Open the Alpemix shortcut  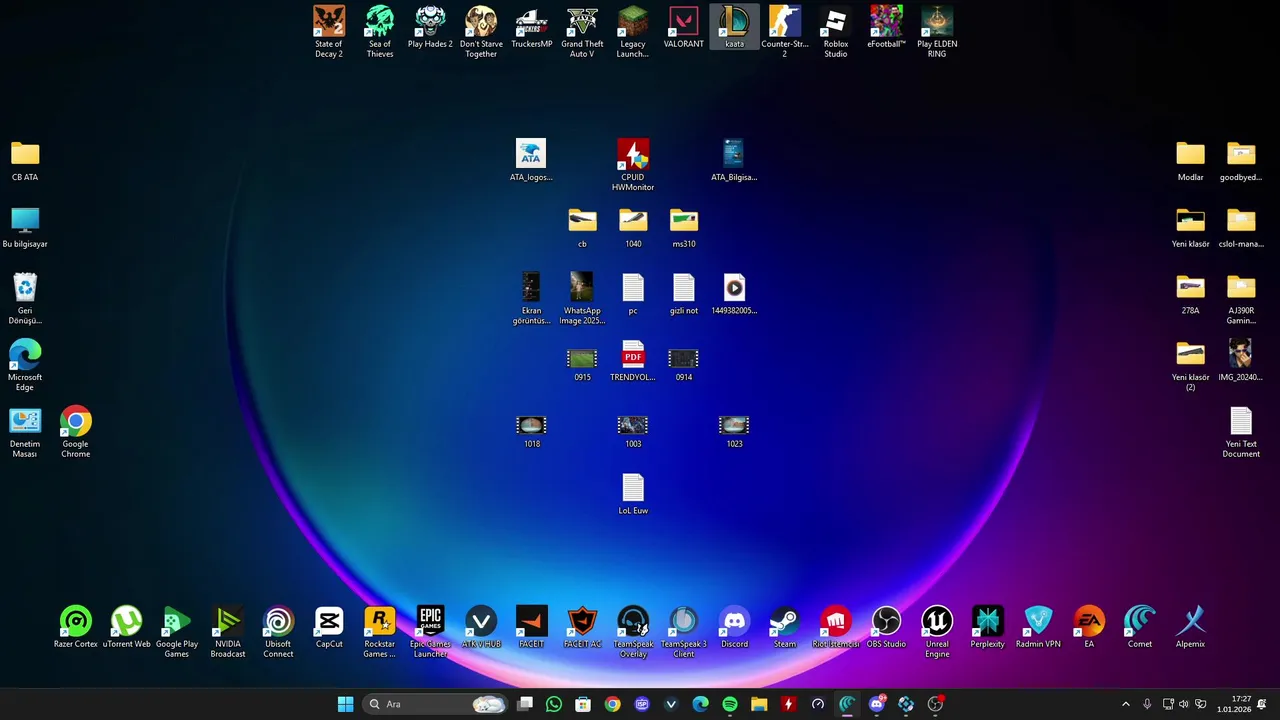point(1190,628)
